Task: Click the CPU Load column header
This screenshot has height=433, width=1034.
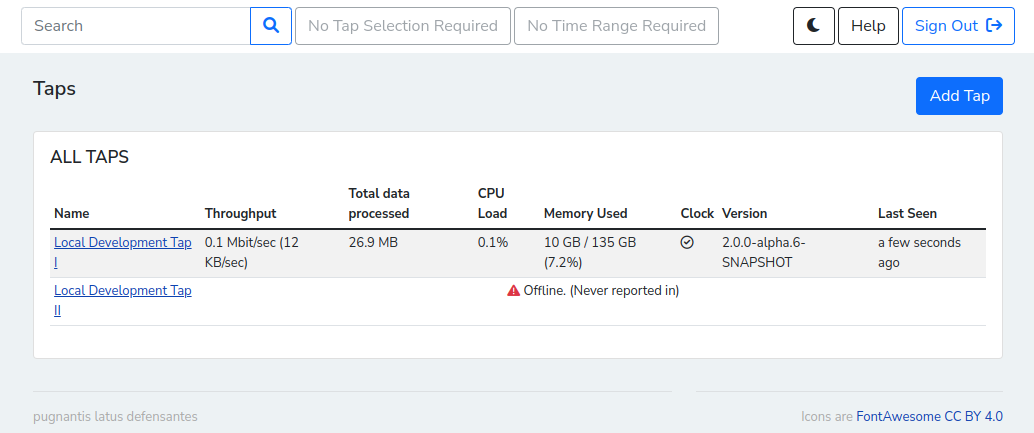Action: (x=492, y=203)
